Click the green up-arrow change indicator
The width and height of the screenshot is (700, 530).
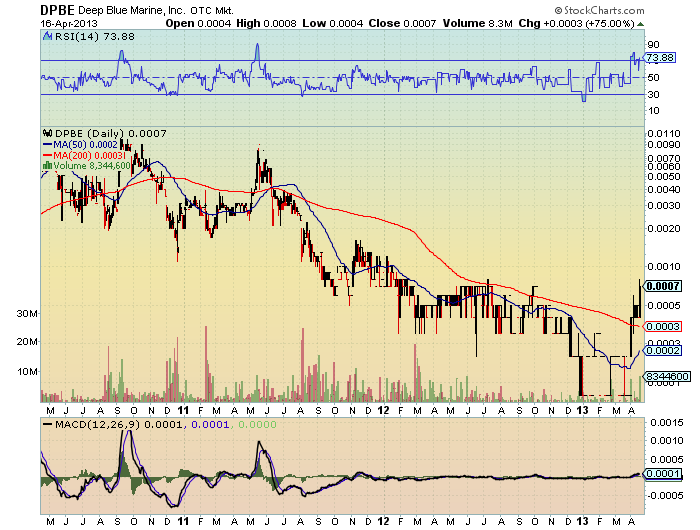(640, 24)
